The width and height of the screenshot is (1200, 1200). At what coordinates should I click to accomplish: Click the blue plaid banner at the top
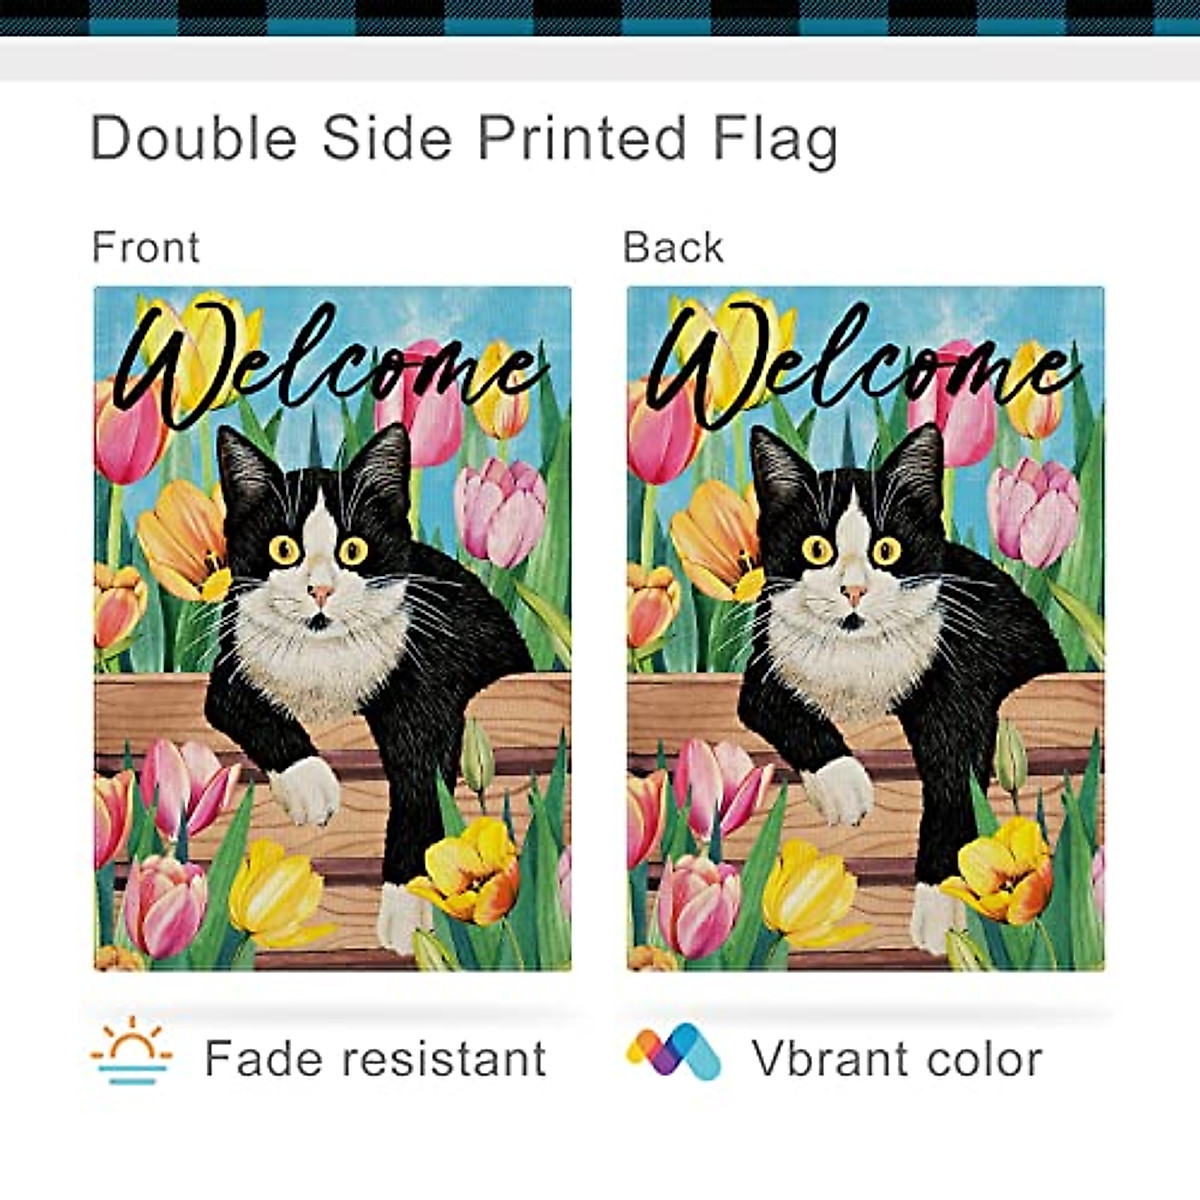[600, 17]
